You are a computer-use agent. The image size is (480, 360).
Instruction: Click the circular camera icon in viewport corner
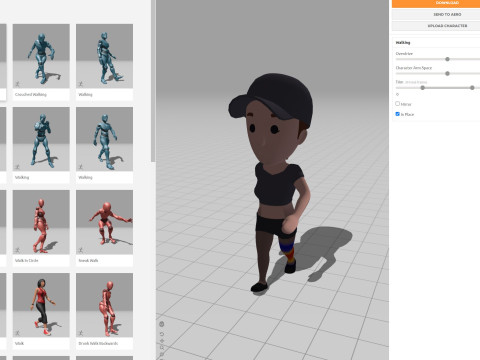pyautogui.click(x=162, y=324)
